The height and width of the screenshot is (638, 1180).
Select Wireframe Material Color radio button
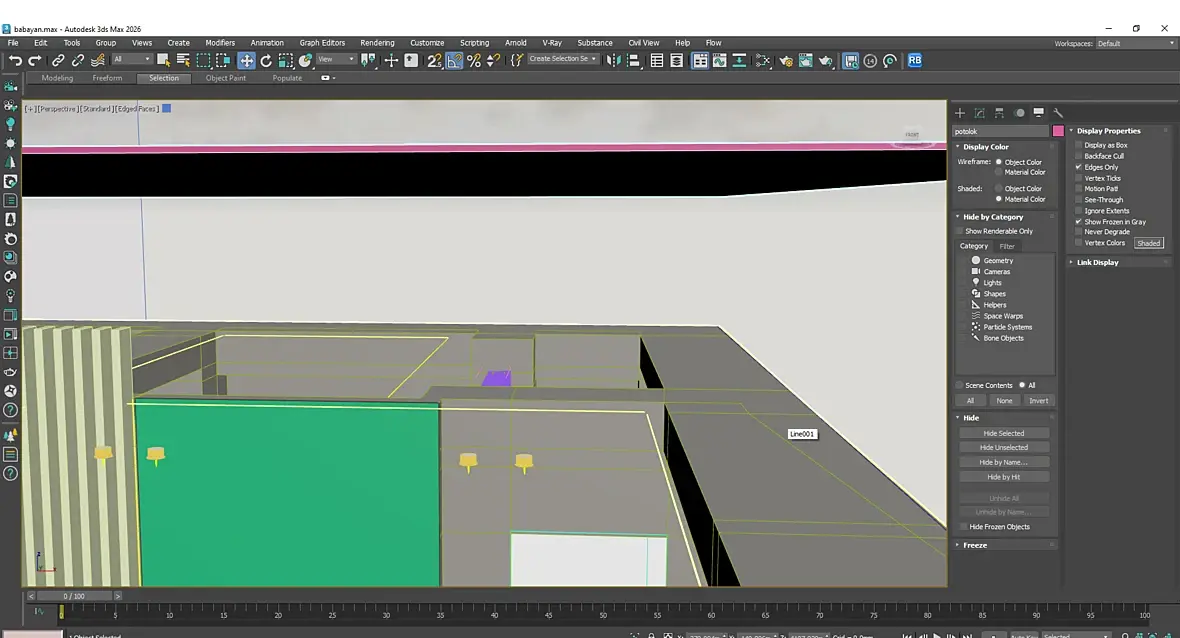[998, 172]
